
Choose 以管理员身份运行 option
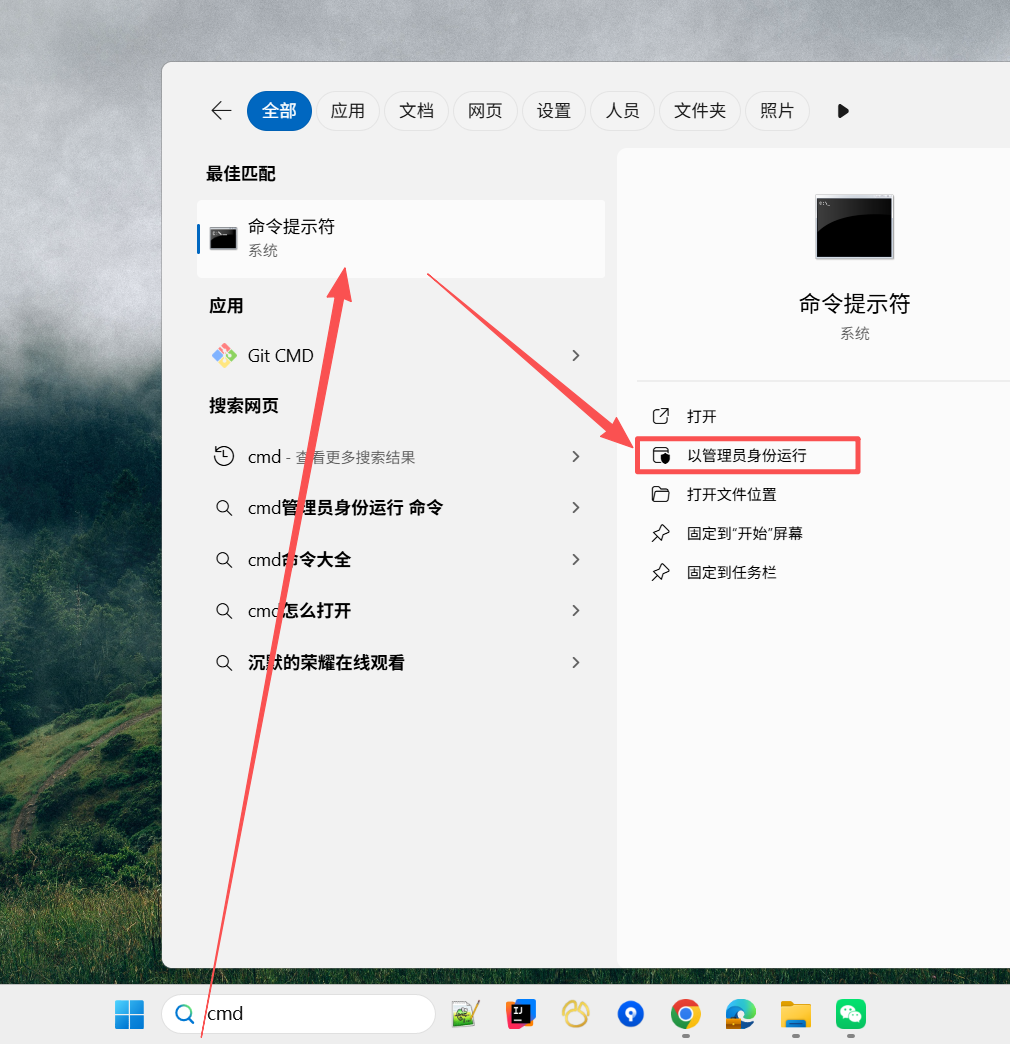748,455
